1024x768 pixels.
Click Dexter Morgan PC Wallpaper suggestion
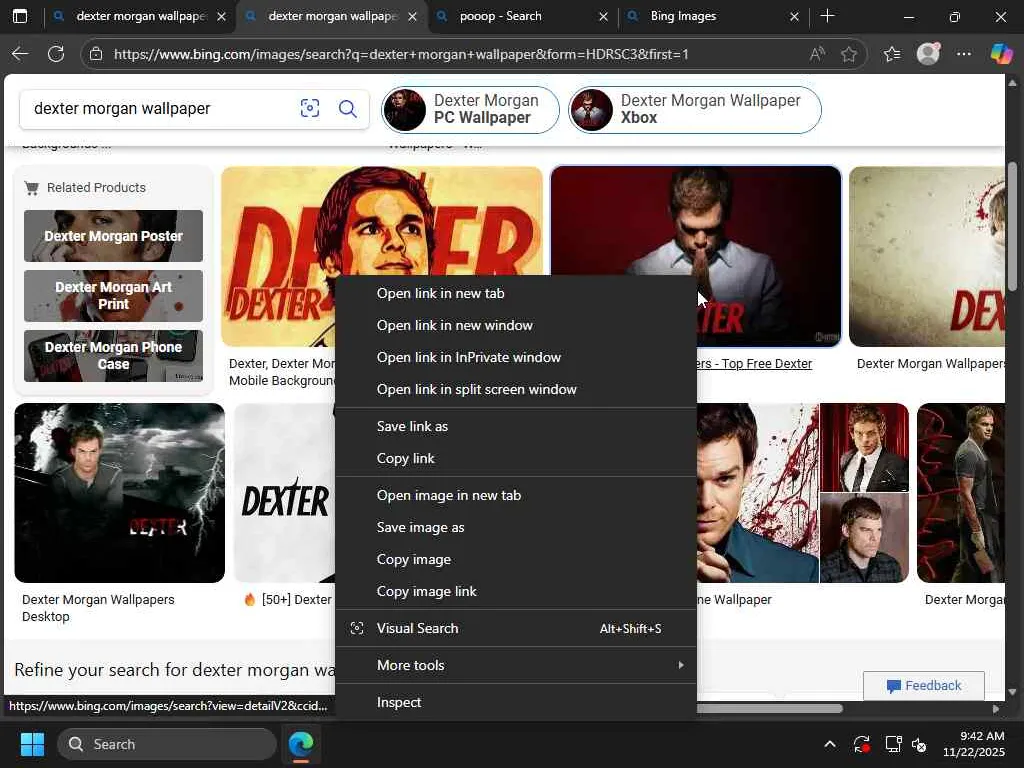click(470, 109)
